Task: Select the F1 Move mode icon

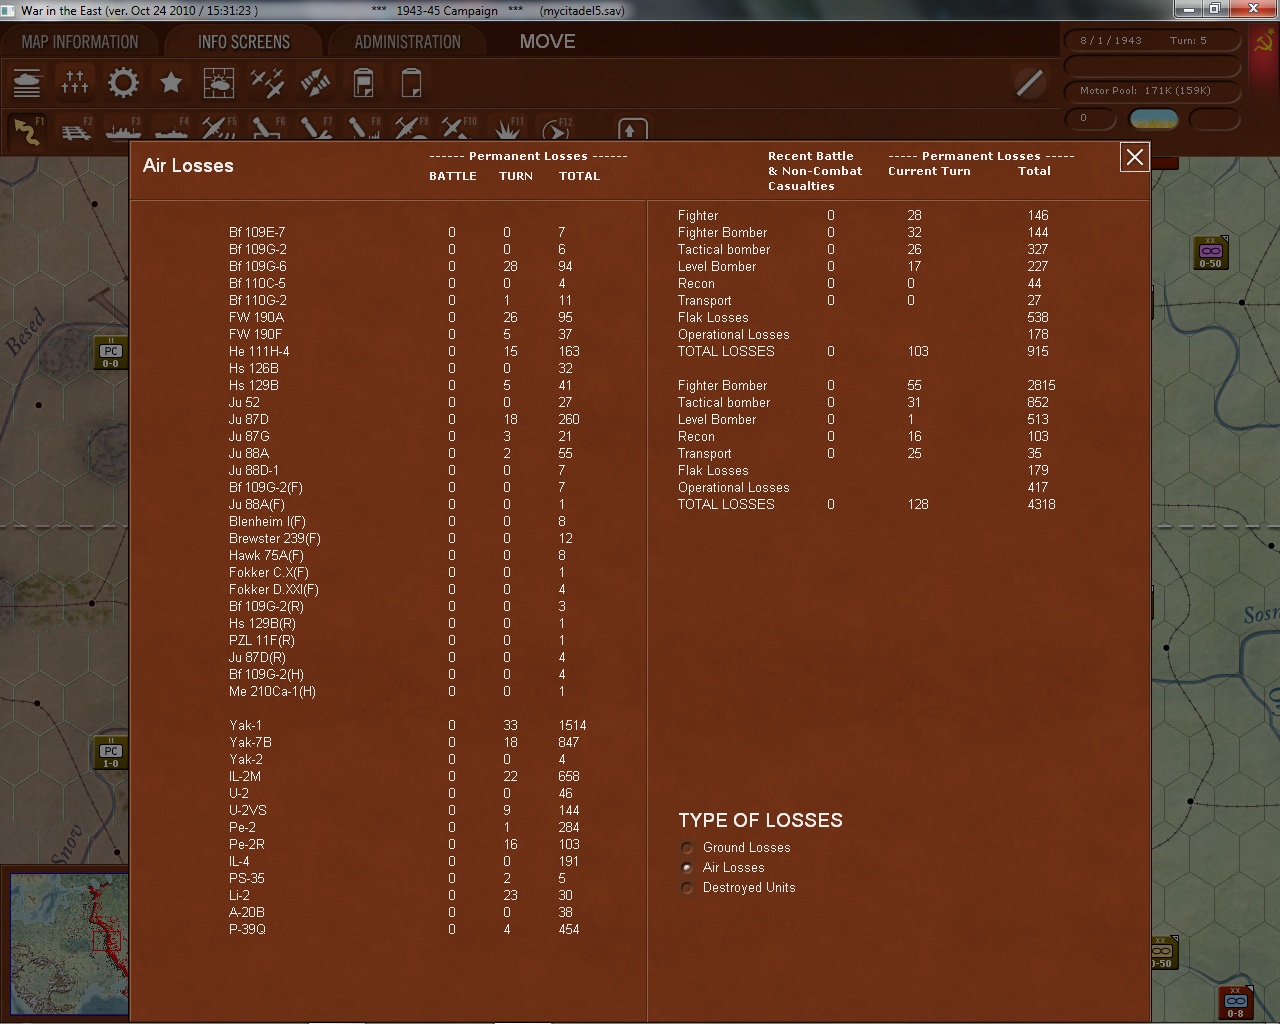Action: tap(27, 131)
